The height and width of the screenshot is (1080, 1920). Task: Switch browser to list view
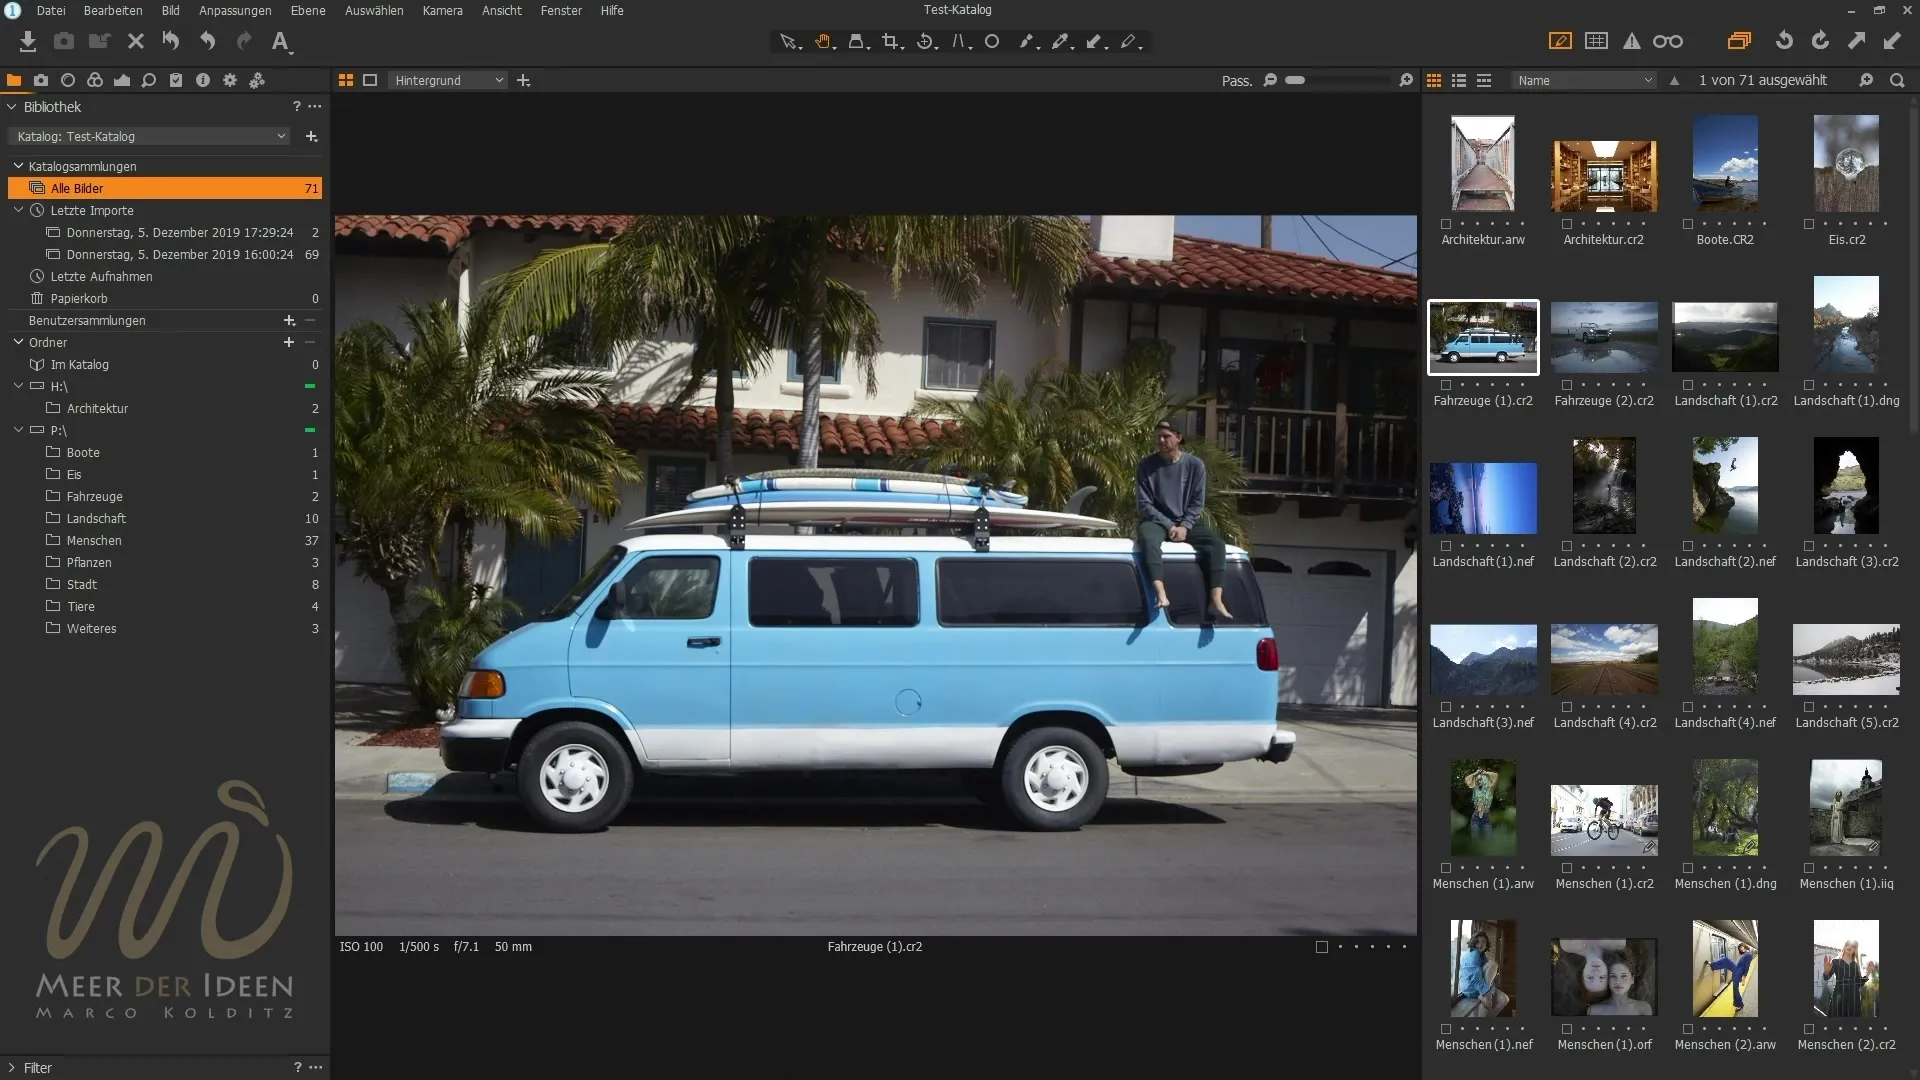[x=1459, y=80]
